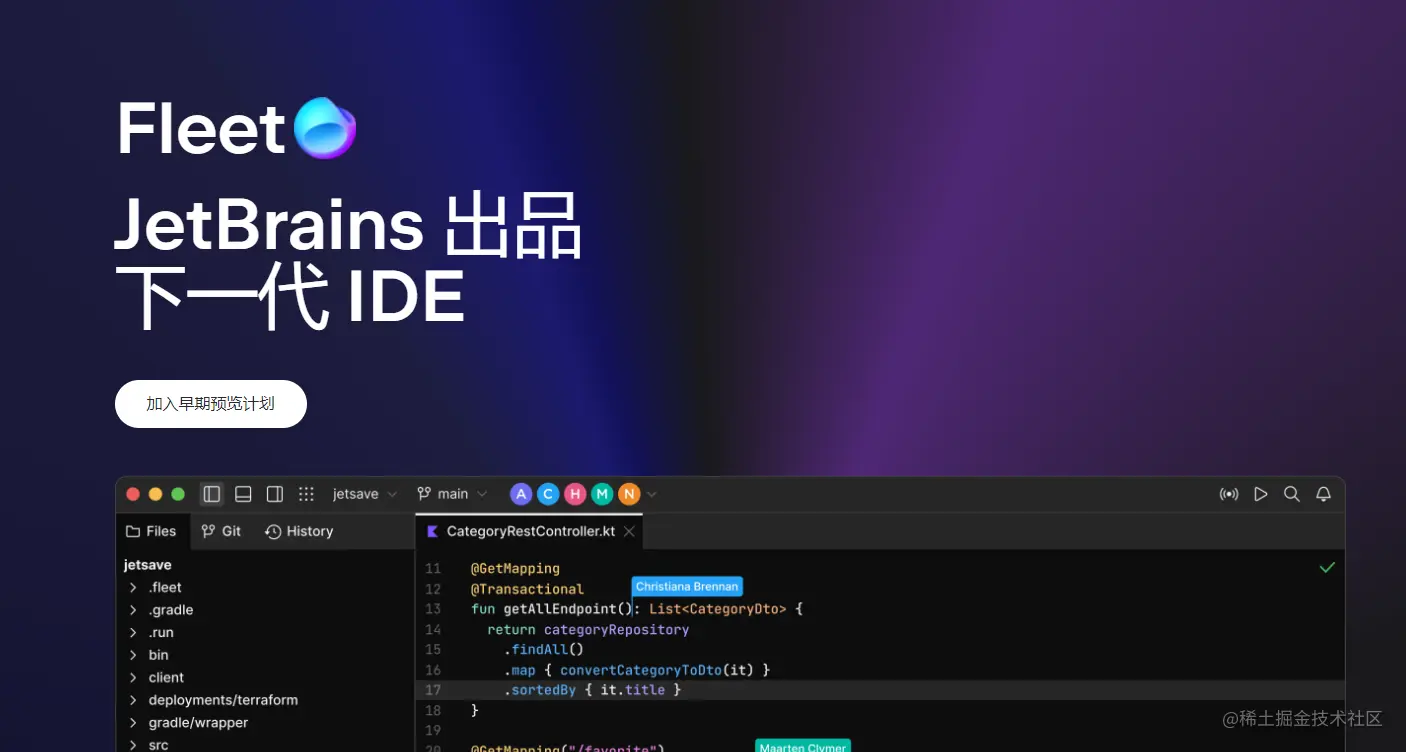Switch to the History tab
The height and width of the screenshot is (752, 1406).
[299, 531]
